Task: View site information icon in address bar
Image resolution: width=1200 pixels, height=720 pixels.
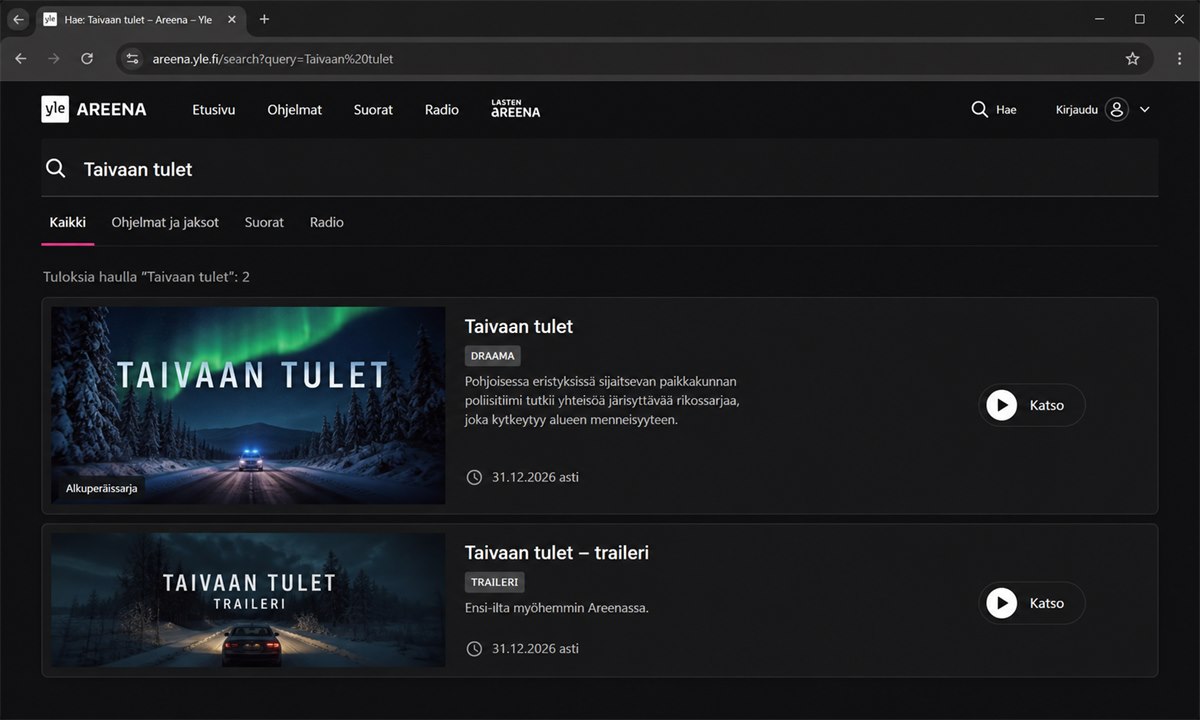Action: click(x=133, y=59)
